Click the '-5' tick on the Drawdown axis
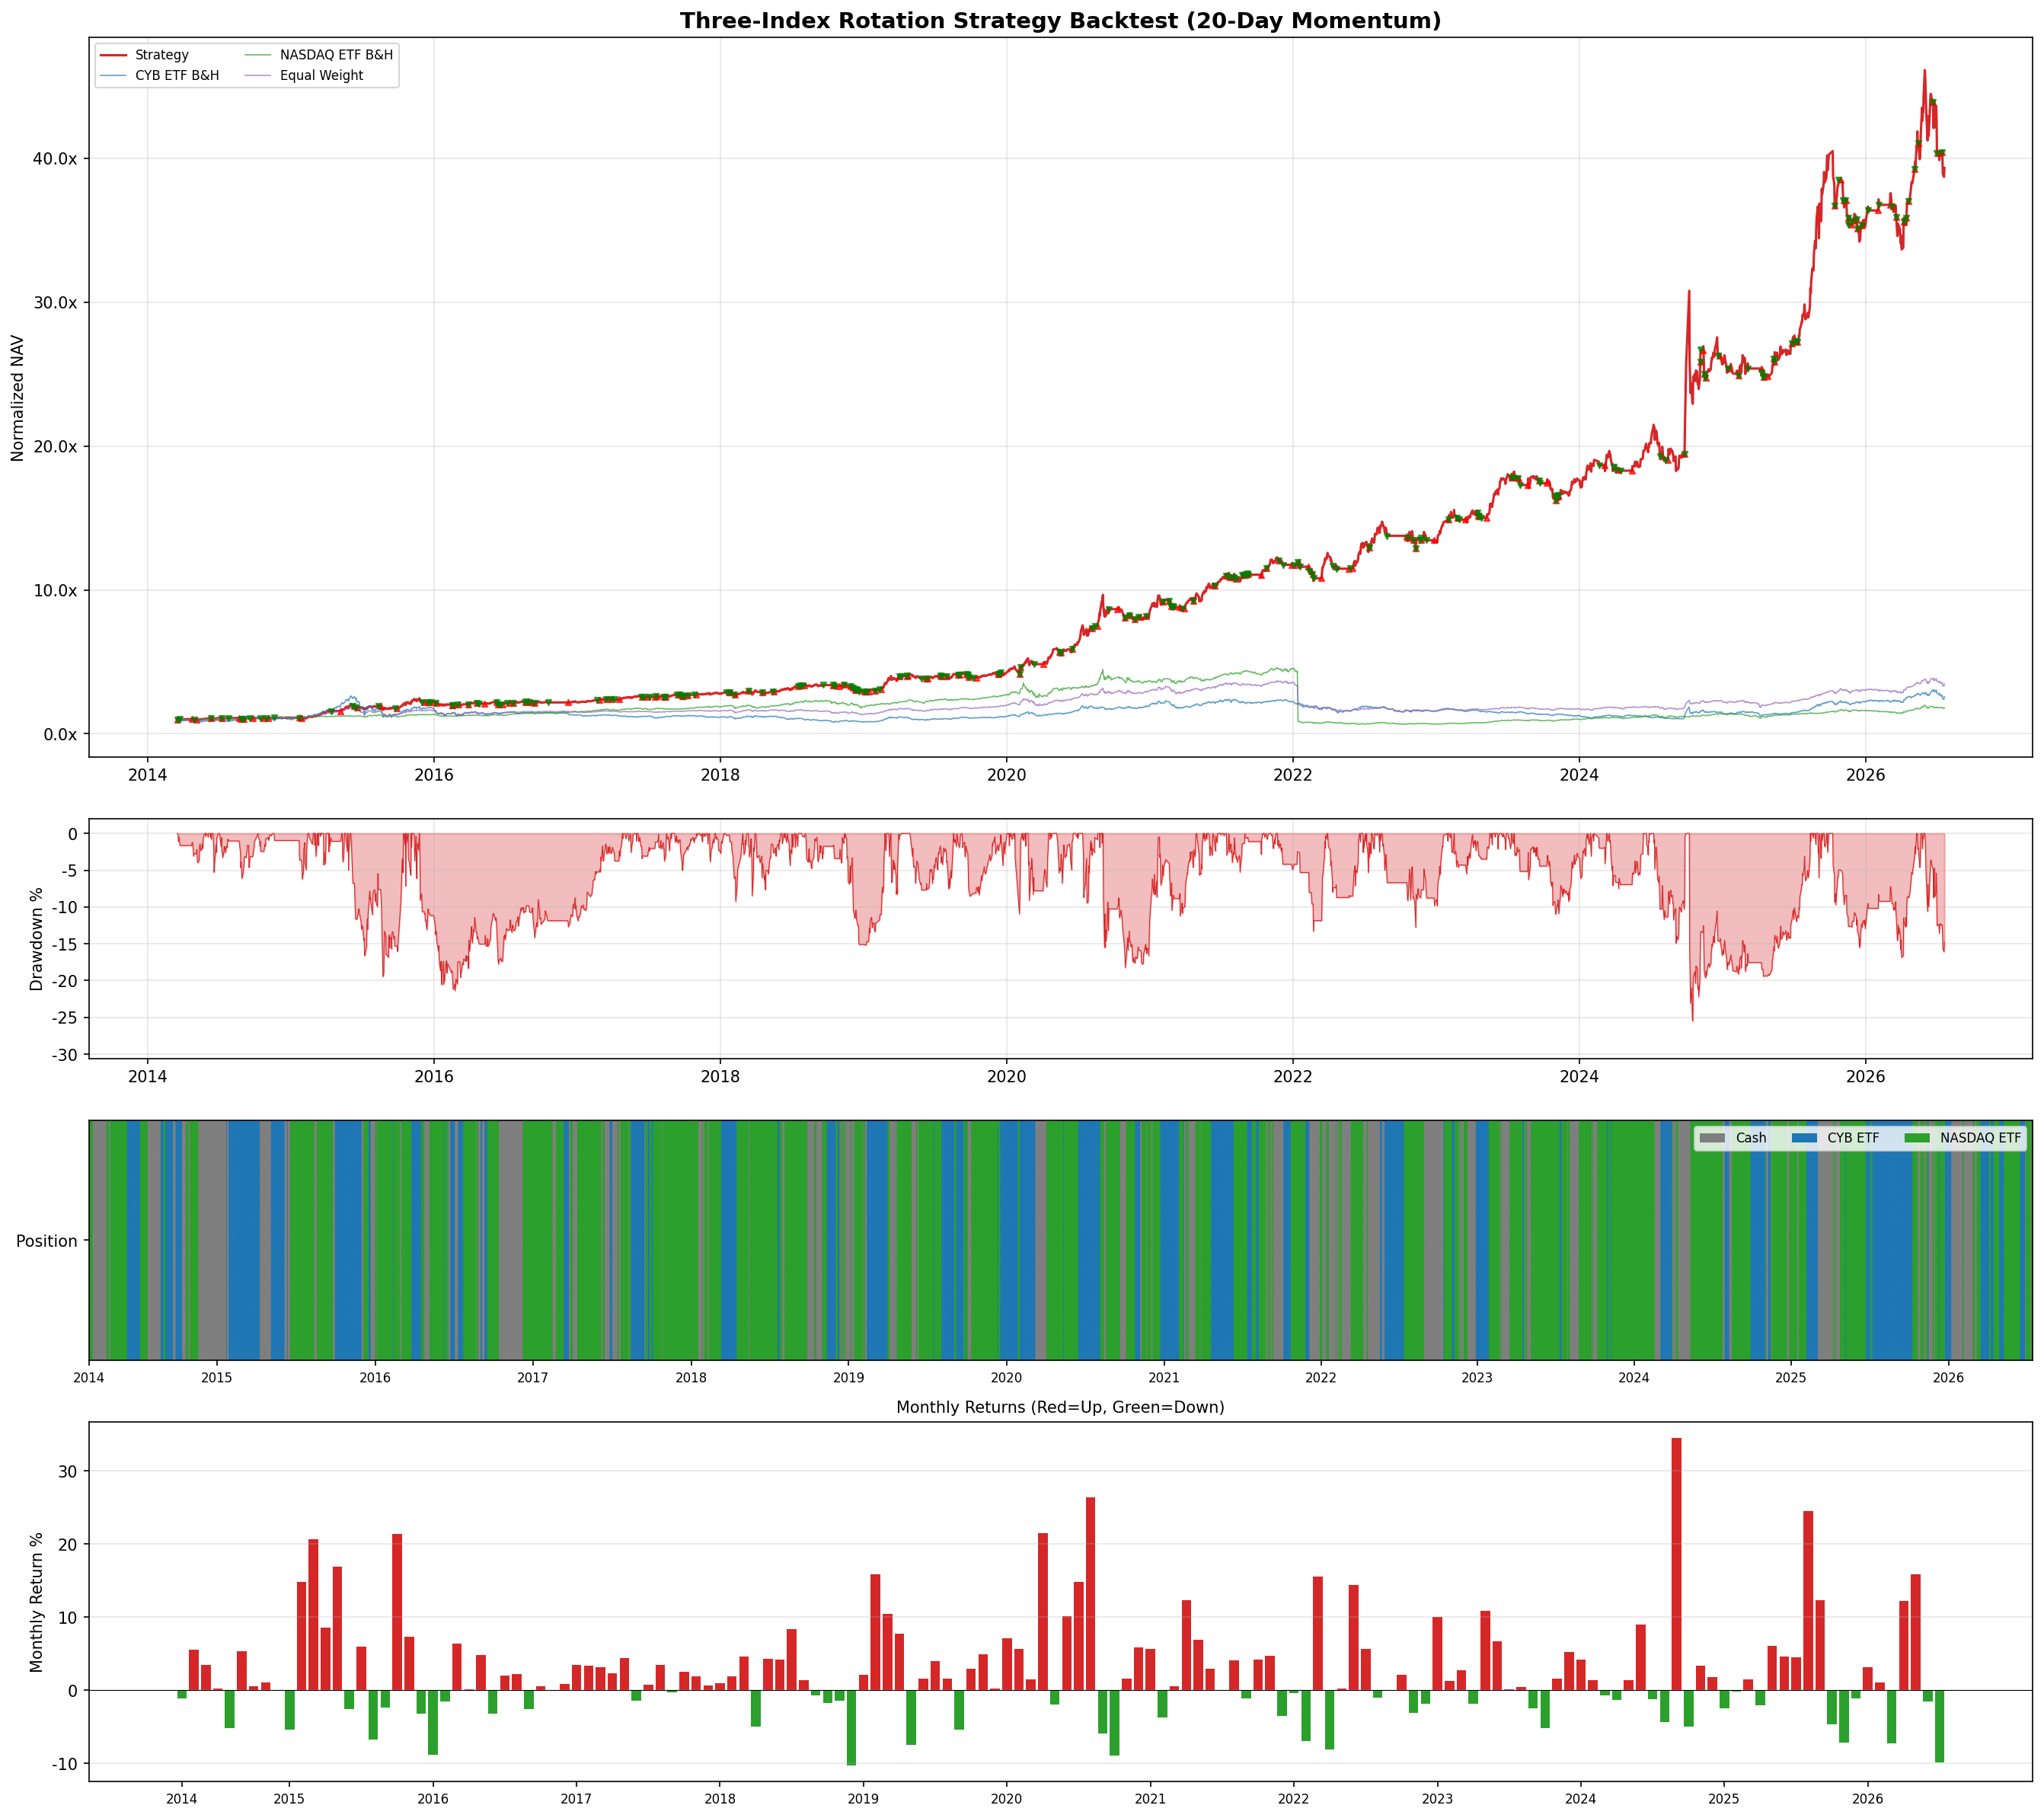 [x=68, y=871]
